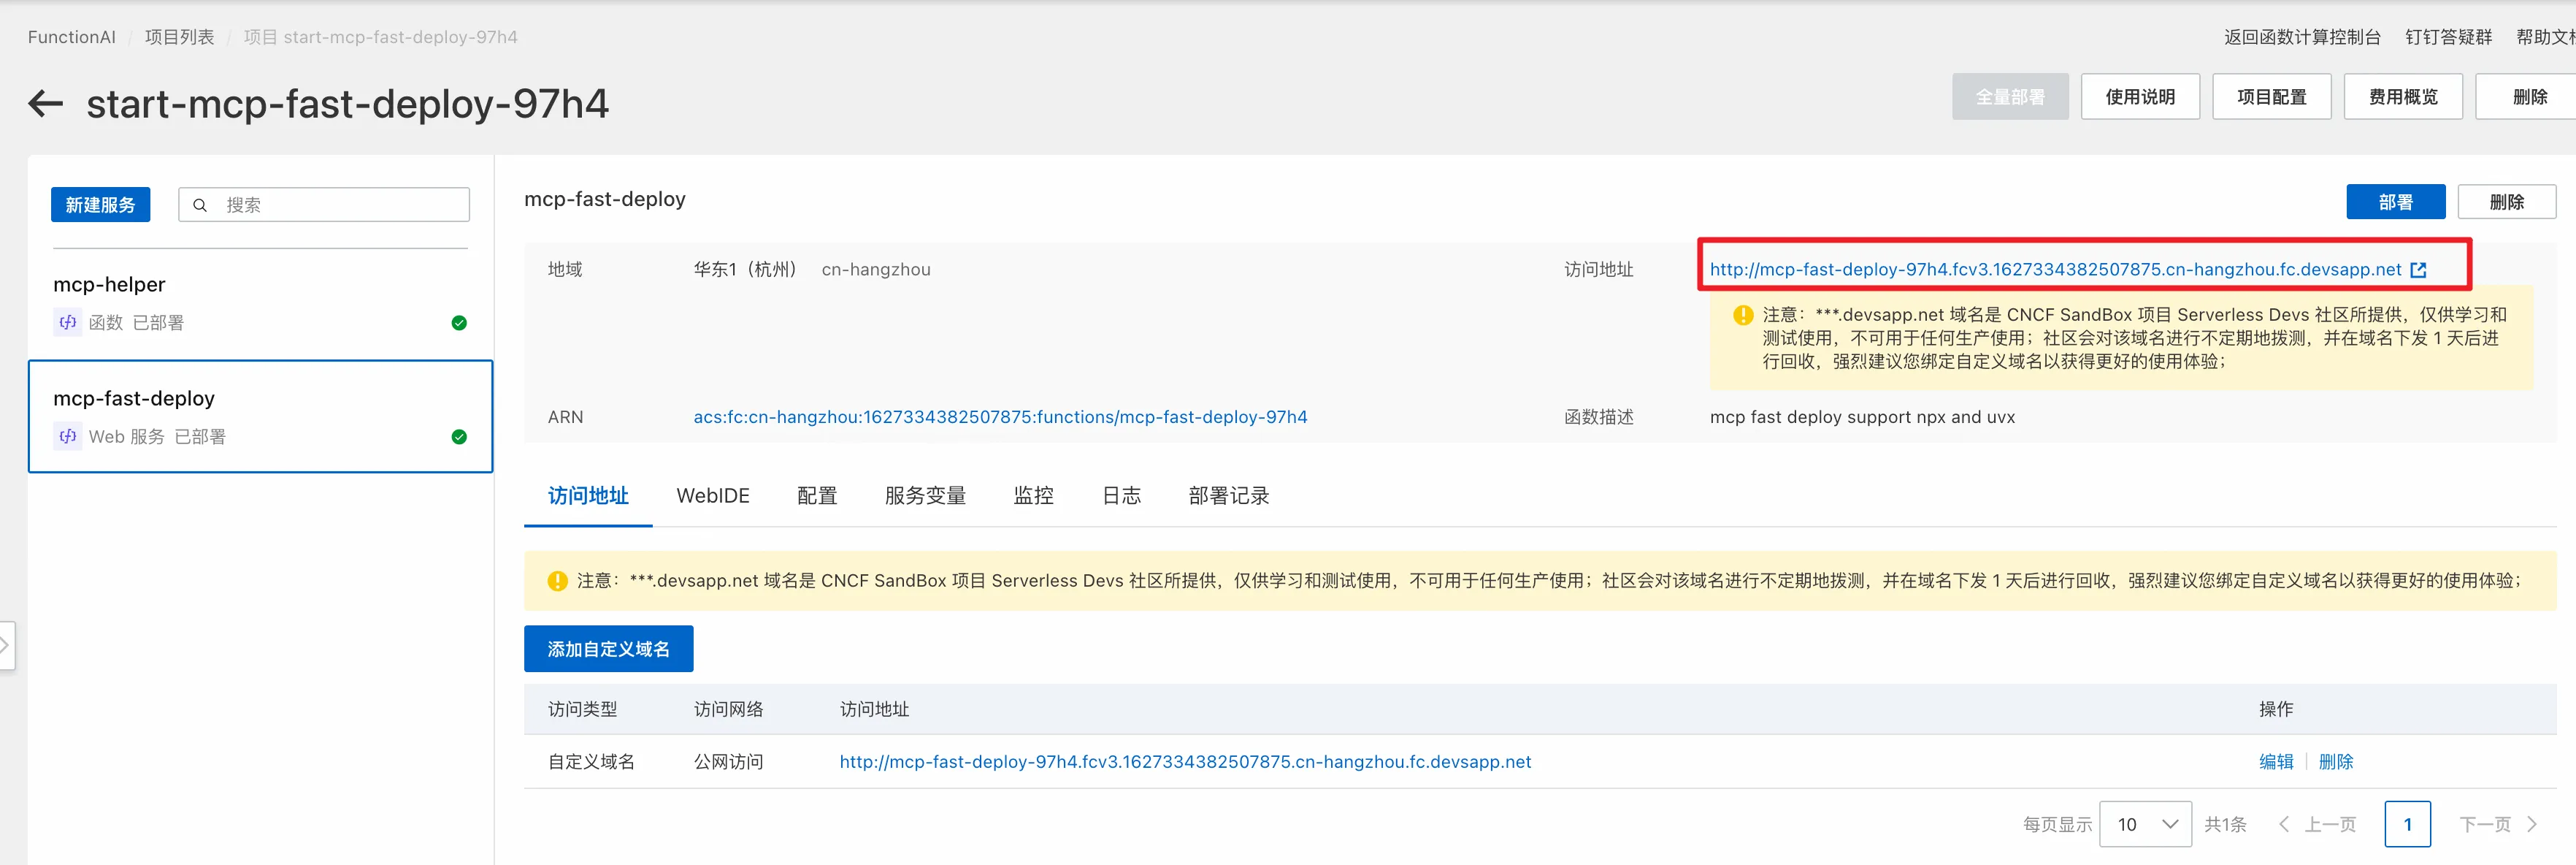Click the blue 部署 deploy button
Image resolution: width=2576 pixels, height=865 pixels.
pos(2395,201)
